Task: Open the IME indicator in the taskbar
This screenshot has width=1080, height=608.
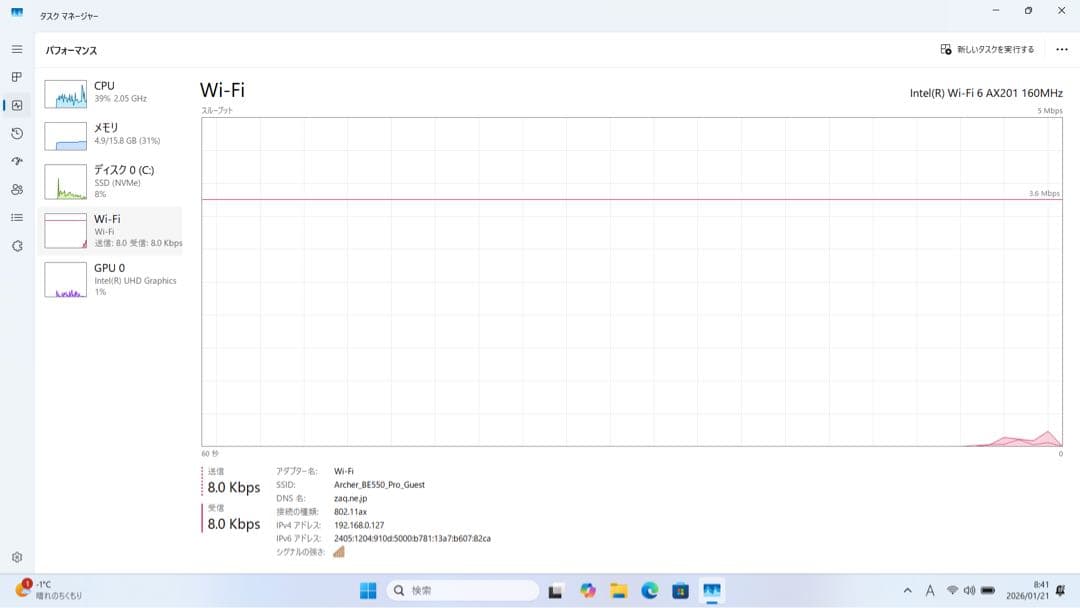Action: click(x=931, y=590)
